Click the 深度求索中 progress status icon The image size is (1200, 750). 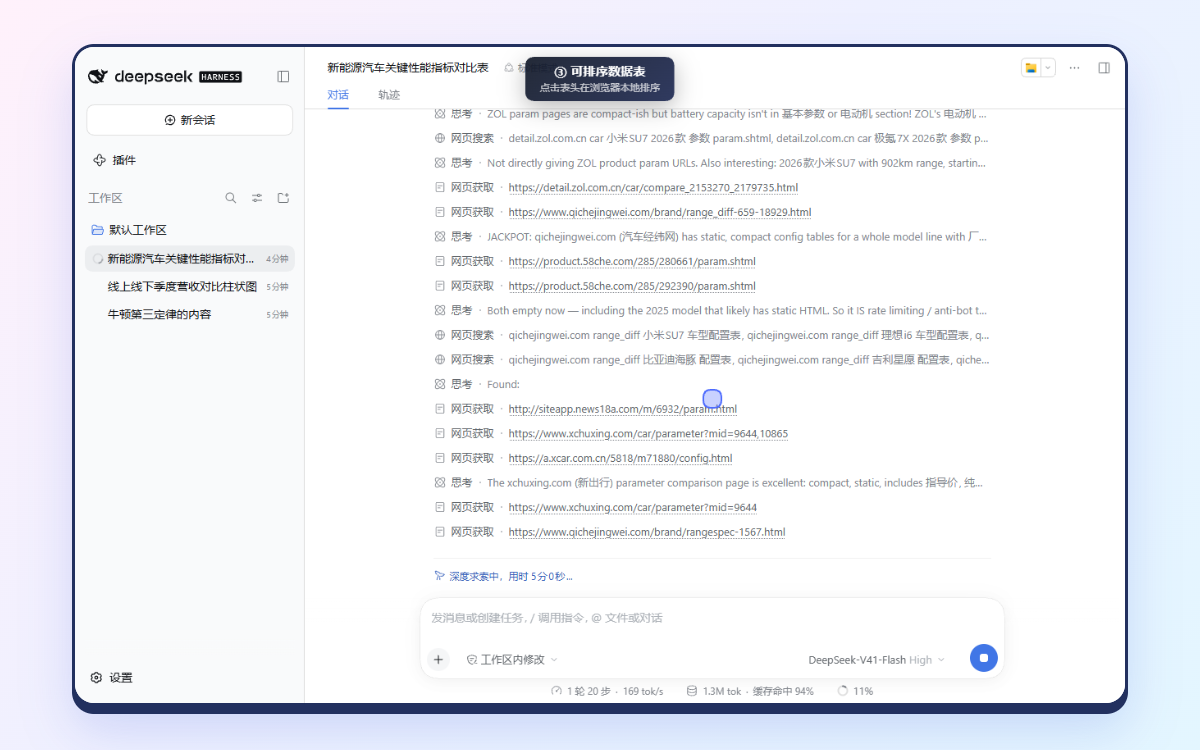click(439, 576)
